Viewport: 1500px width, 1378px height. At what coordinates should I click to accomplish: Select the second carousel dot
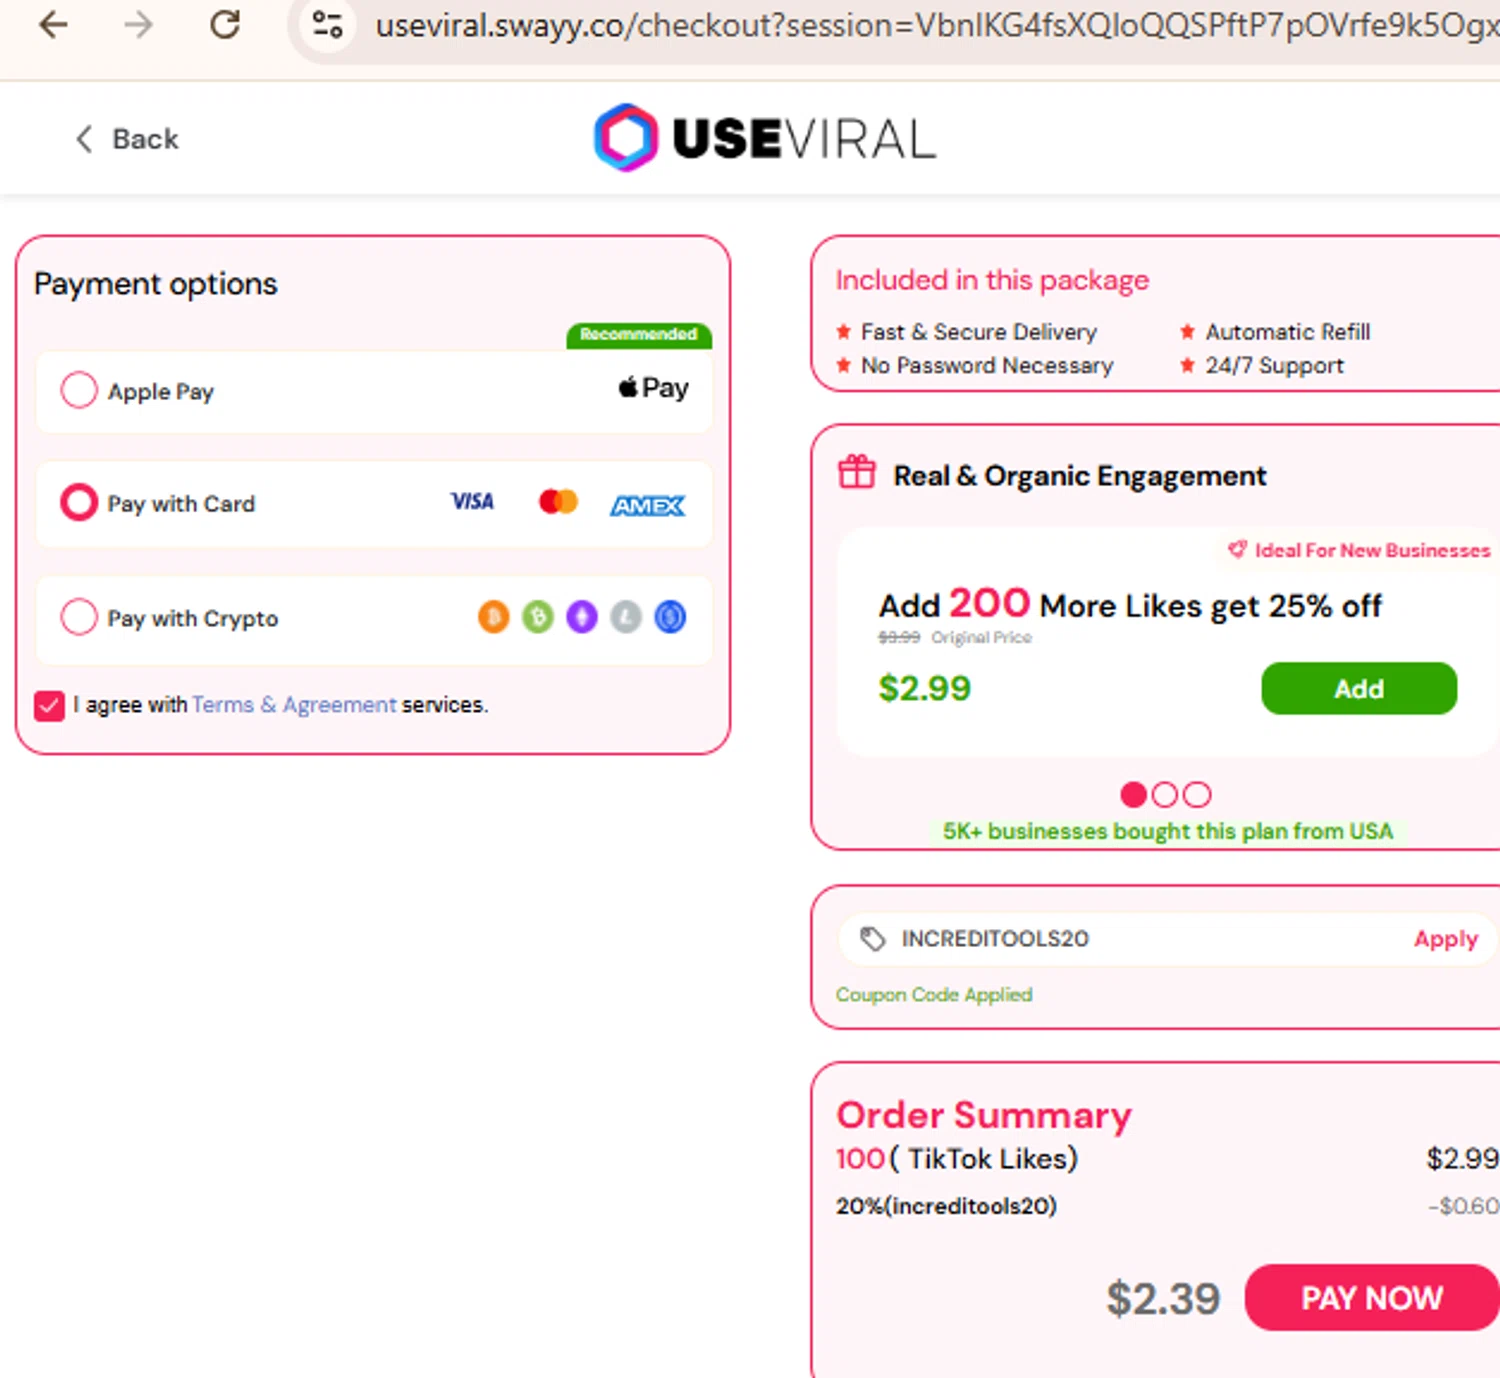pos(1165,795)
